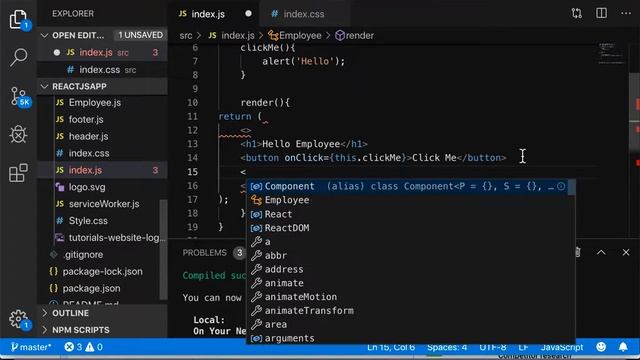Switch to the index.css editor tab

(304, 14)
